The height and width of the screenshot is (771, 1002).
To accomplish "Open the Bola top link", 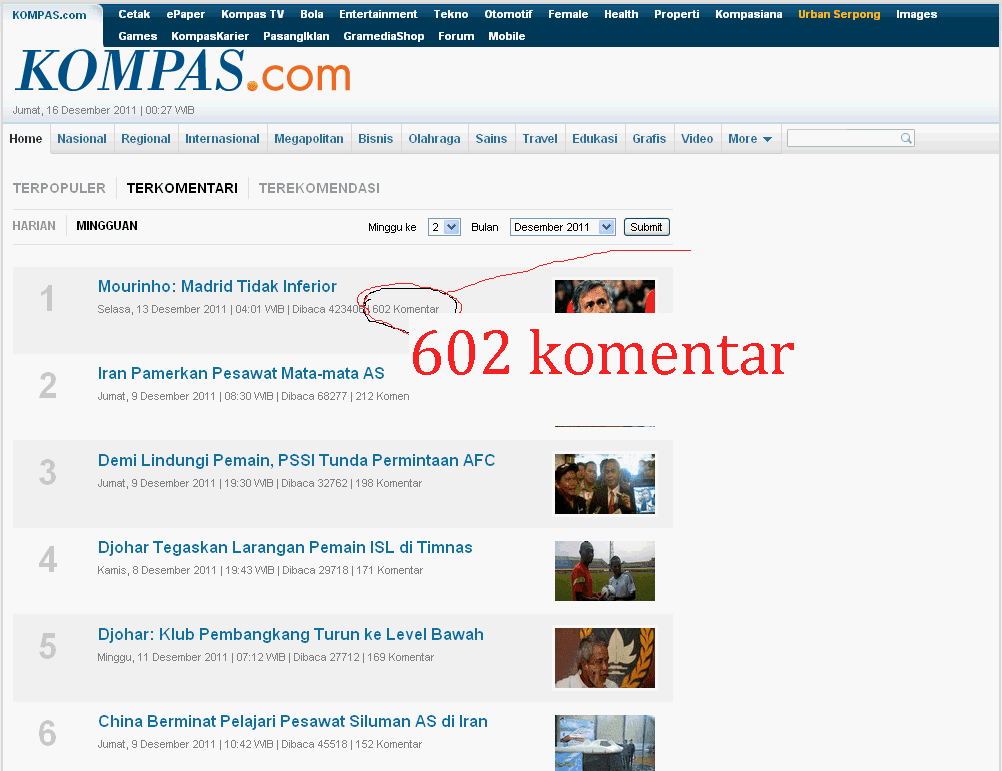I will click(x=312, y=14).
